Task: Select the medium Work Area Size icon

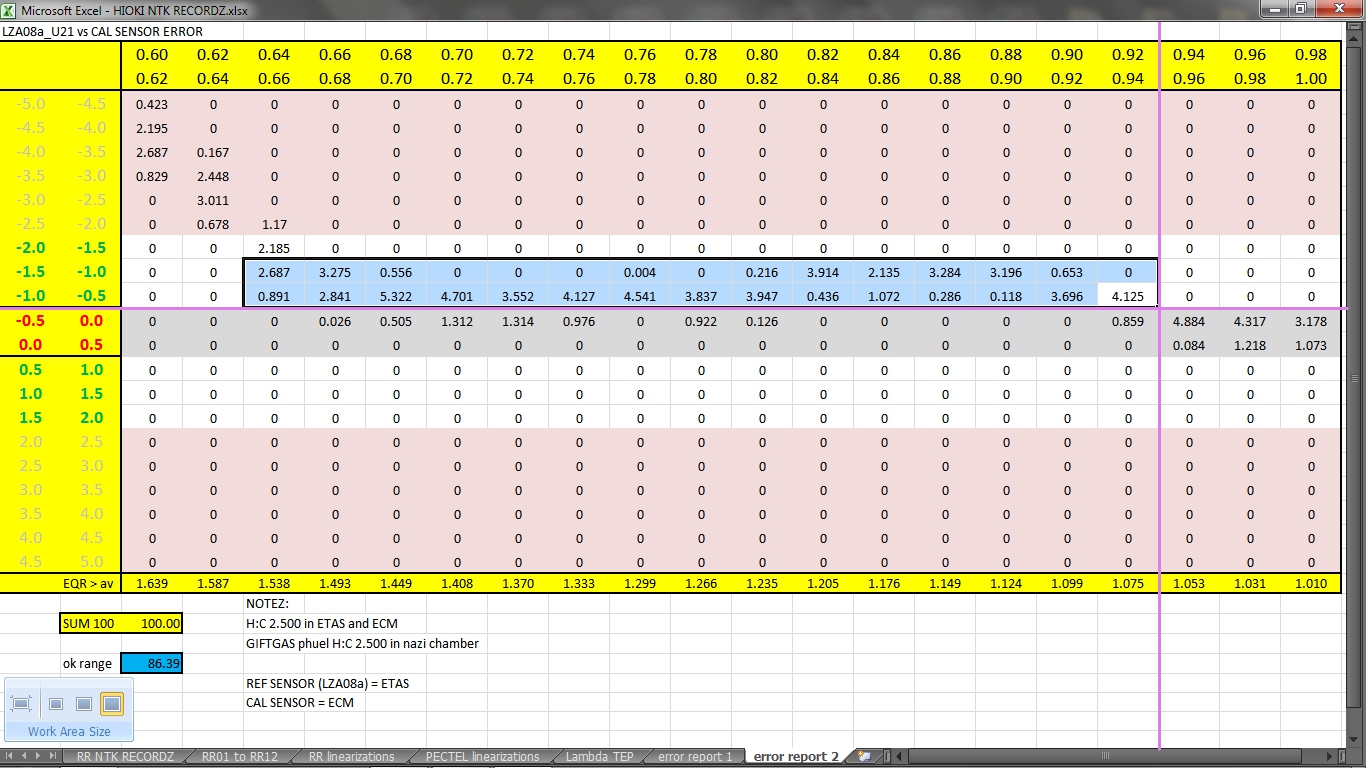Action: click(x=84, y=704)
